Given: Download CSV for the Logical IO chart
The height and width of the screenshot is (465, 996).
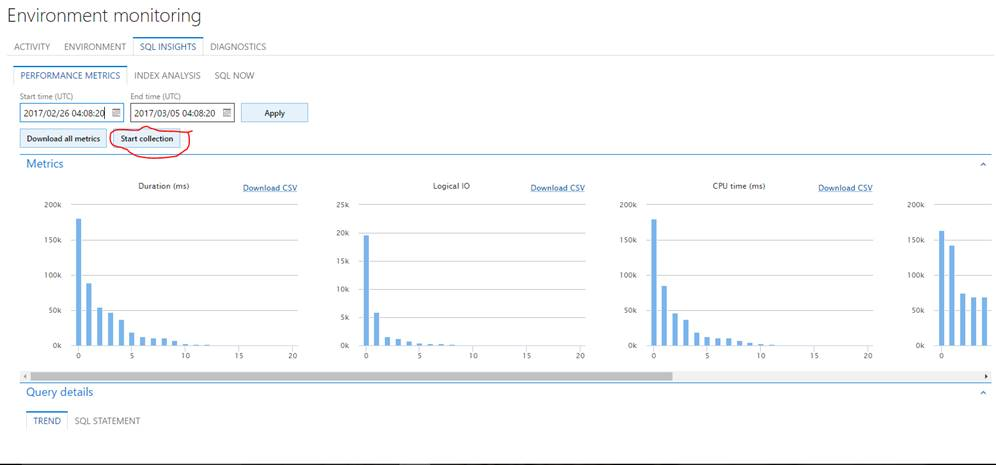Looking at the screenshot, I should (557, 188).
